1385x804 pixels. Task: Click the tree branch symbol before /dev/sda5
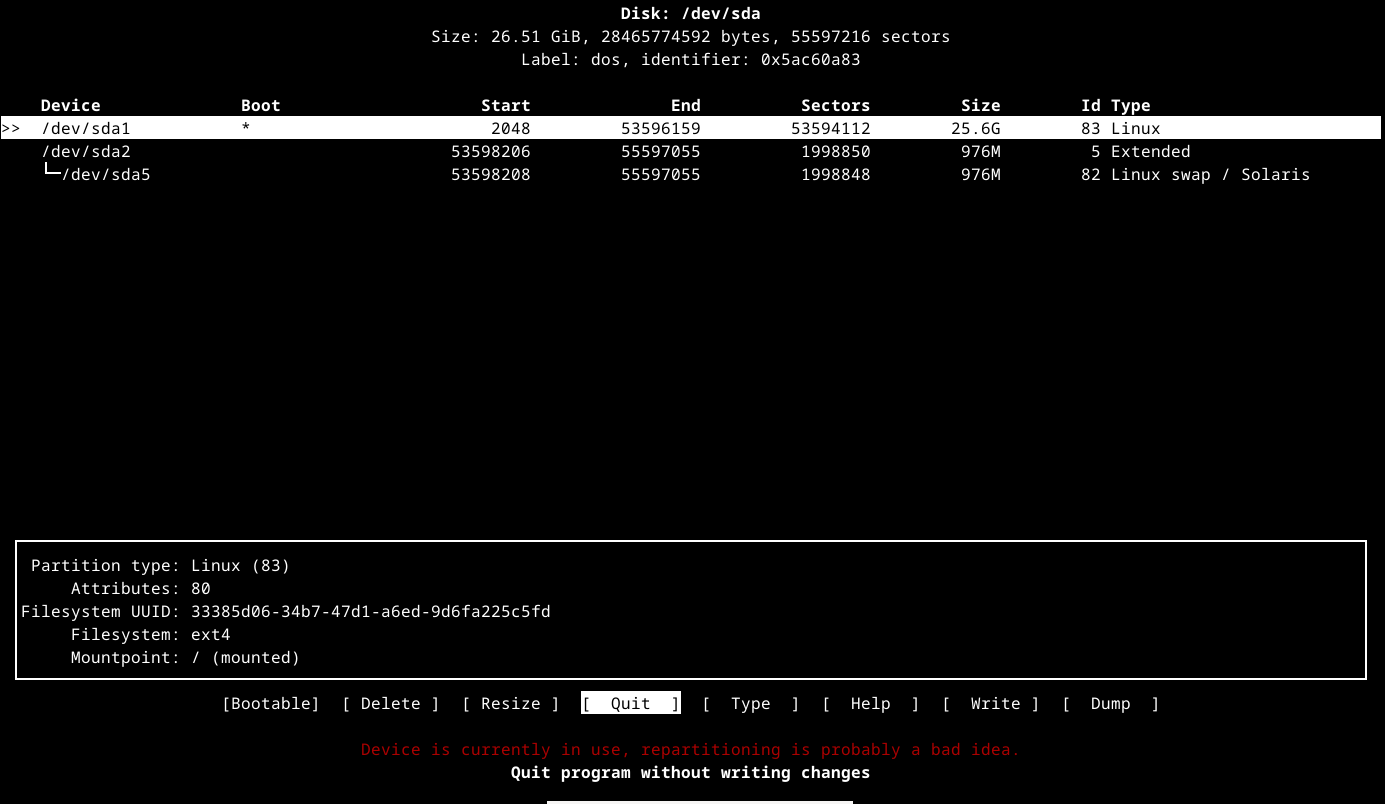tap(51, 174)
